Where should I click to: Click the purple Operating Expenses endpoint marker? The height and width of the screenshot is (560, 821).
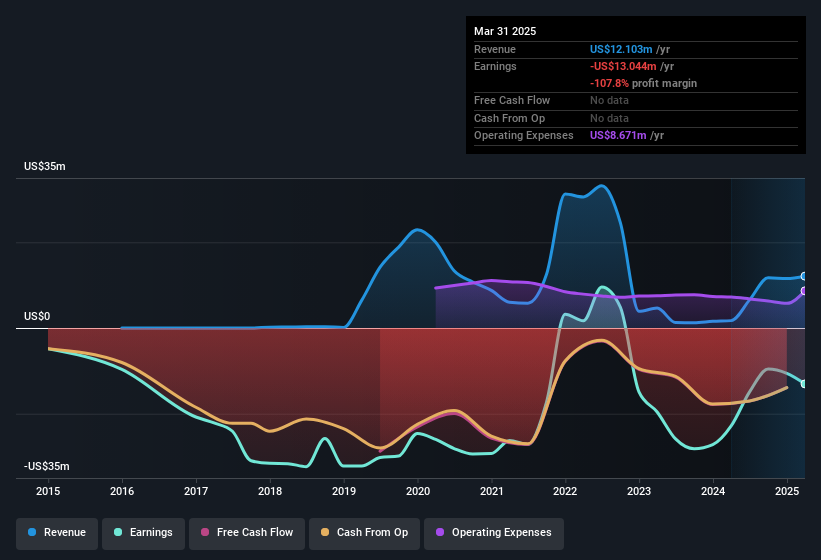pyautogui.click(x=804, y=291)
